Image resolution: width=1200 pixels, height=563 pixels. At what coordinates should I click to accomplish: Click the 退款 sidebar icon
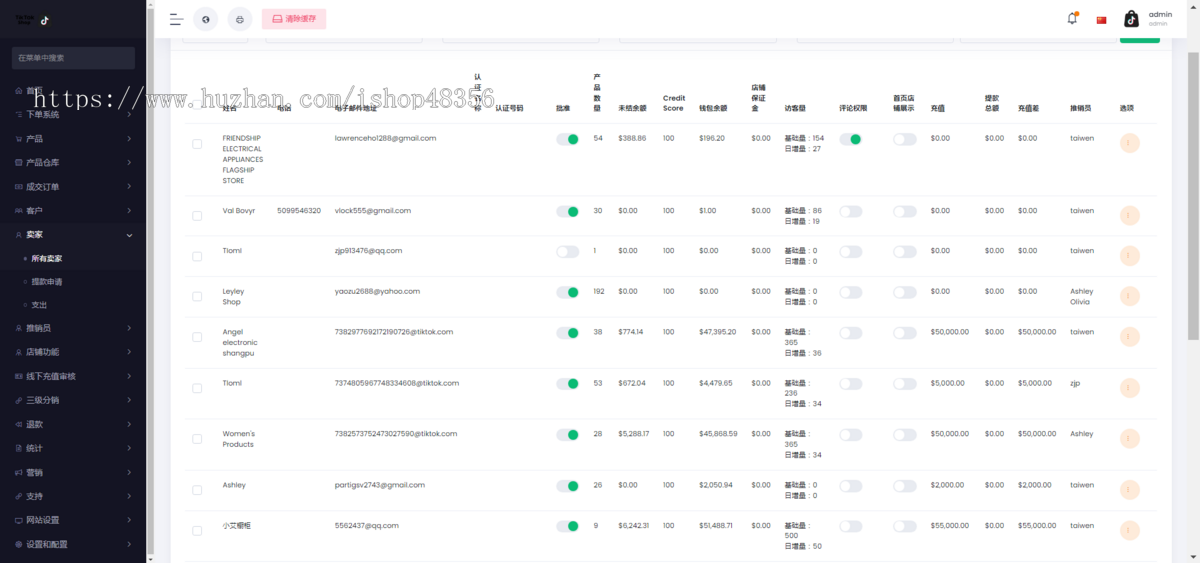[19, 424]
